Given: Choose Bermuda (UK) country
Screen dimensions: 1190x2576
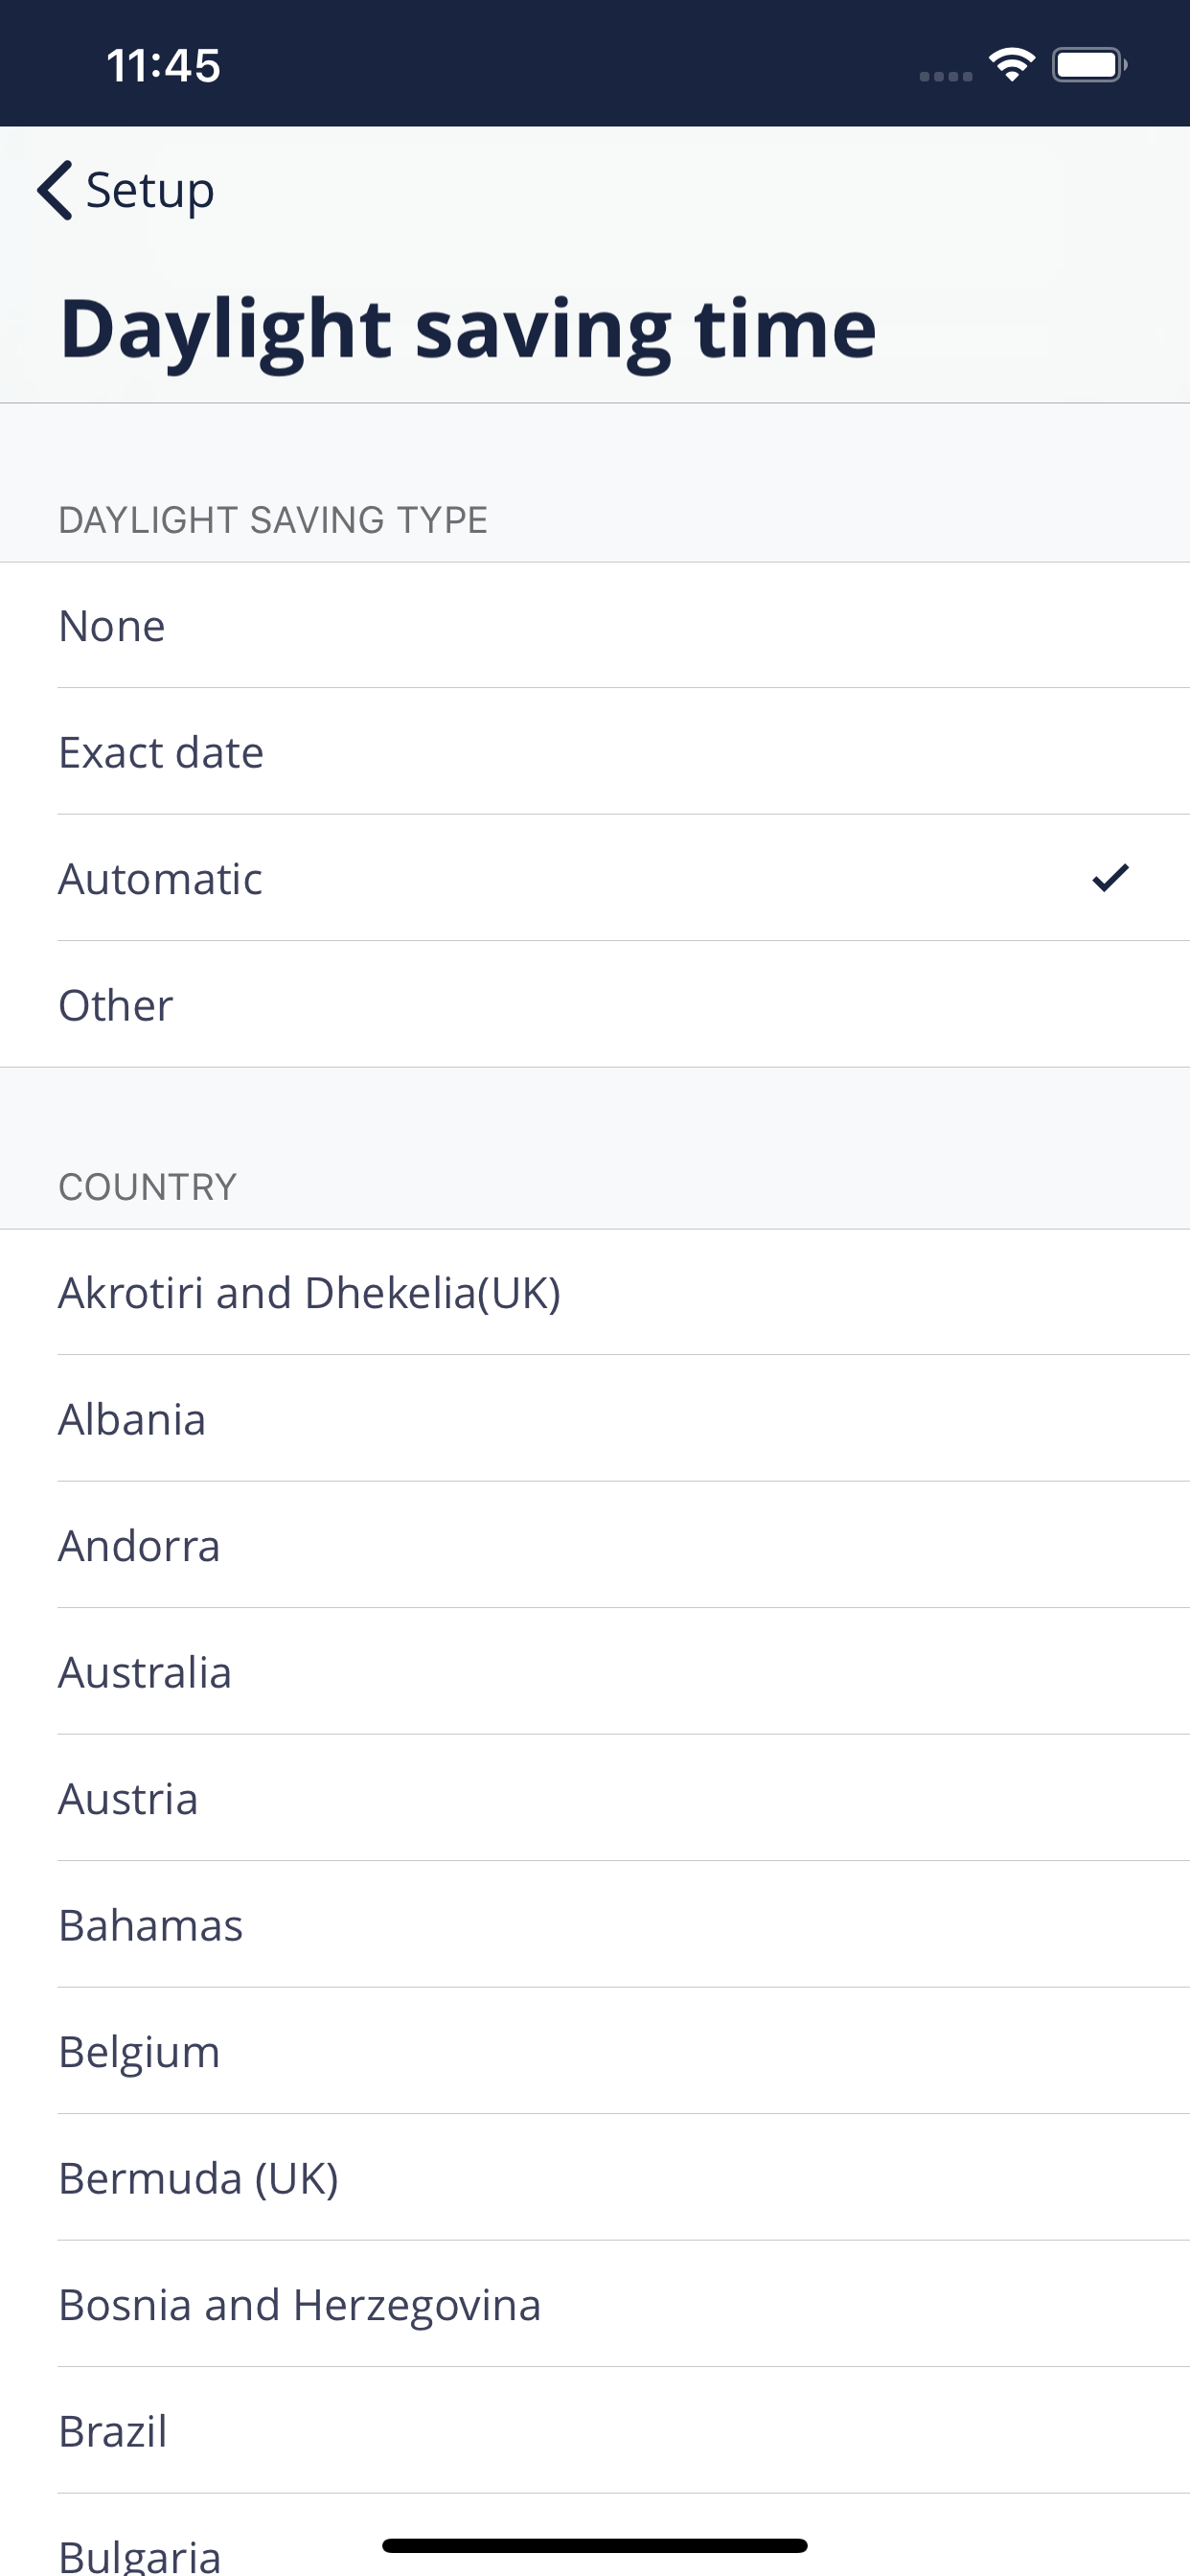Looking at the screenshot, I should (595, 2178).
